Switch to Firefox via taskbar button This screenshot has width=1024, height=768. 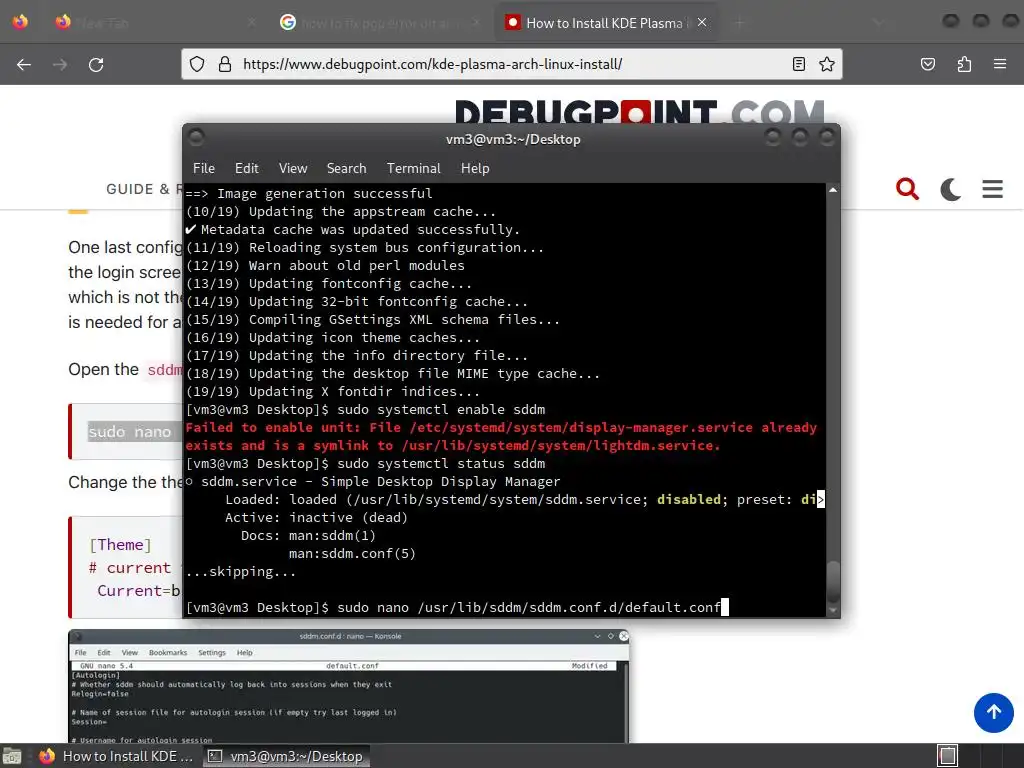coord(116,756)
